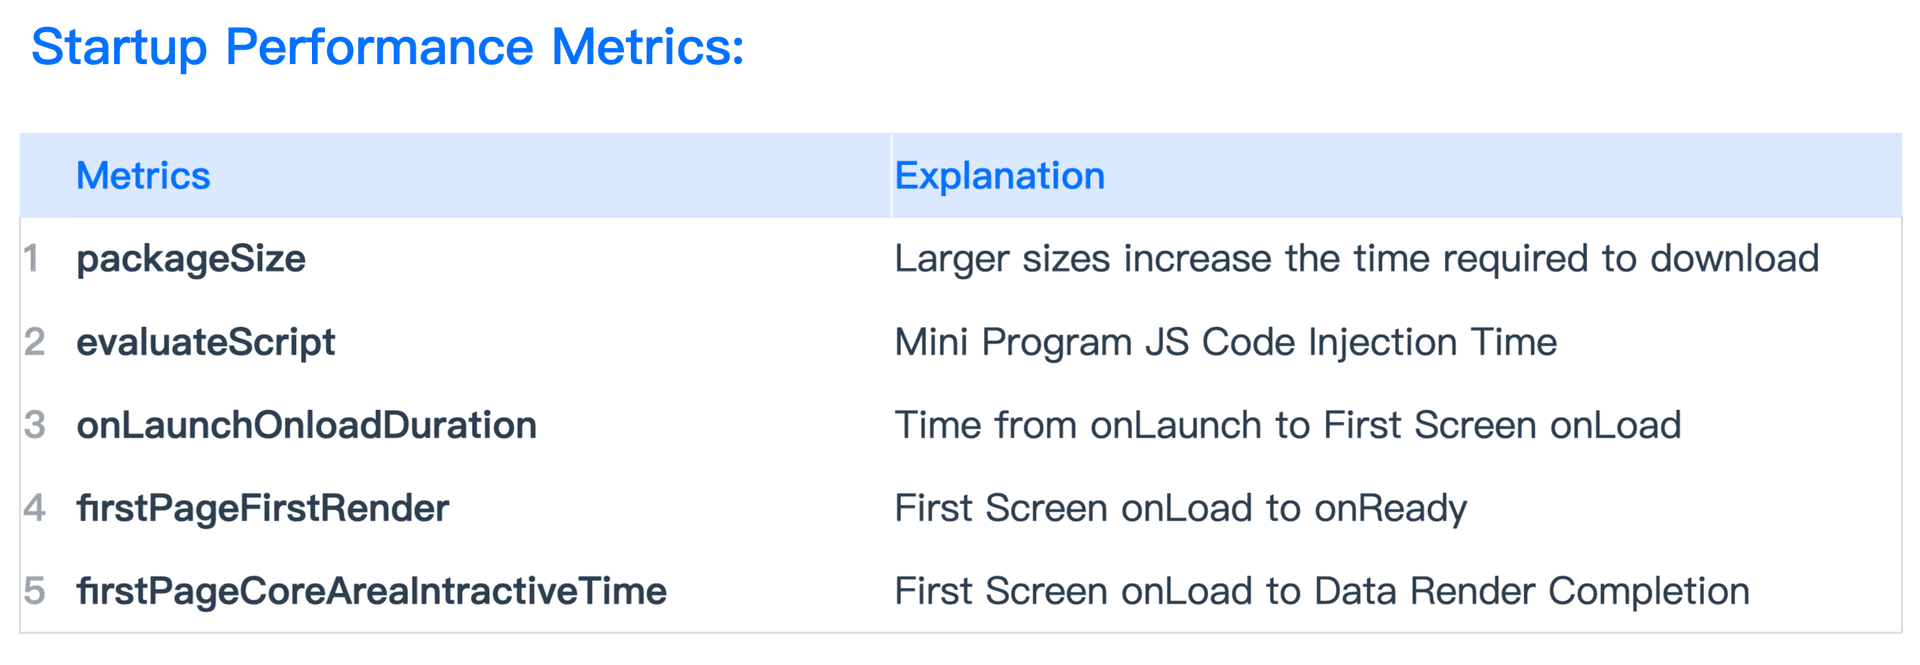Image resolution: width=1920 pixels, height=665 pixels.
Task: Click 'First Screen onLoad to Data Render Completion'
Action: click(x=1321, y=591)
